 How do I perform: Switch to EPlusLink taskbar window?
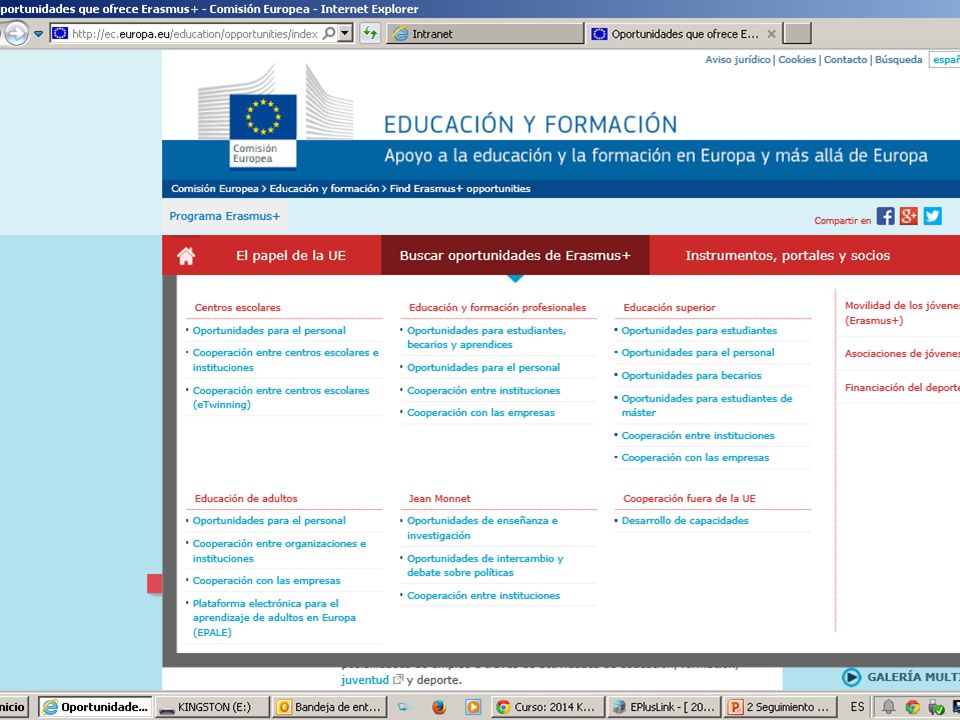point(664,707)
